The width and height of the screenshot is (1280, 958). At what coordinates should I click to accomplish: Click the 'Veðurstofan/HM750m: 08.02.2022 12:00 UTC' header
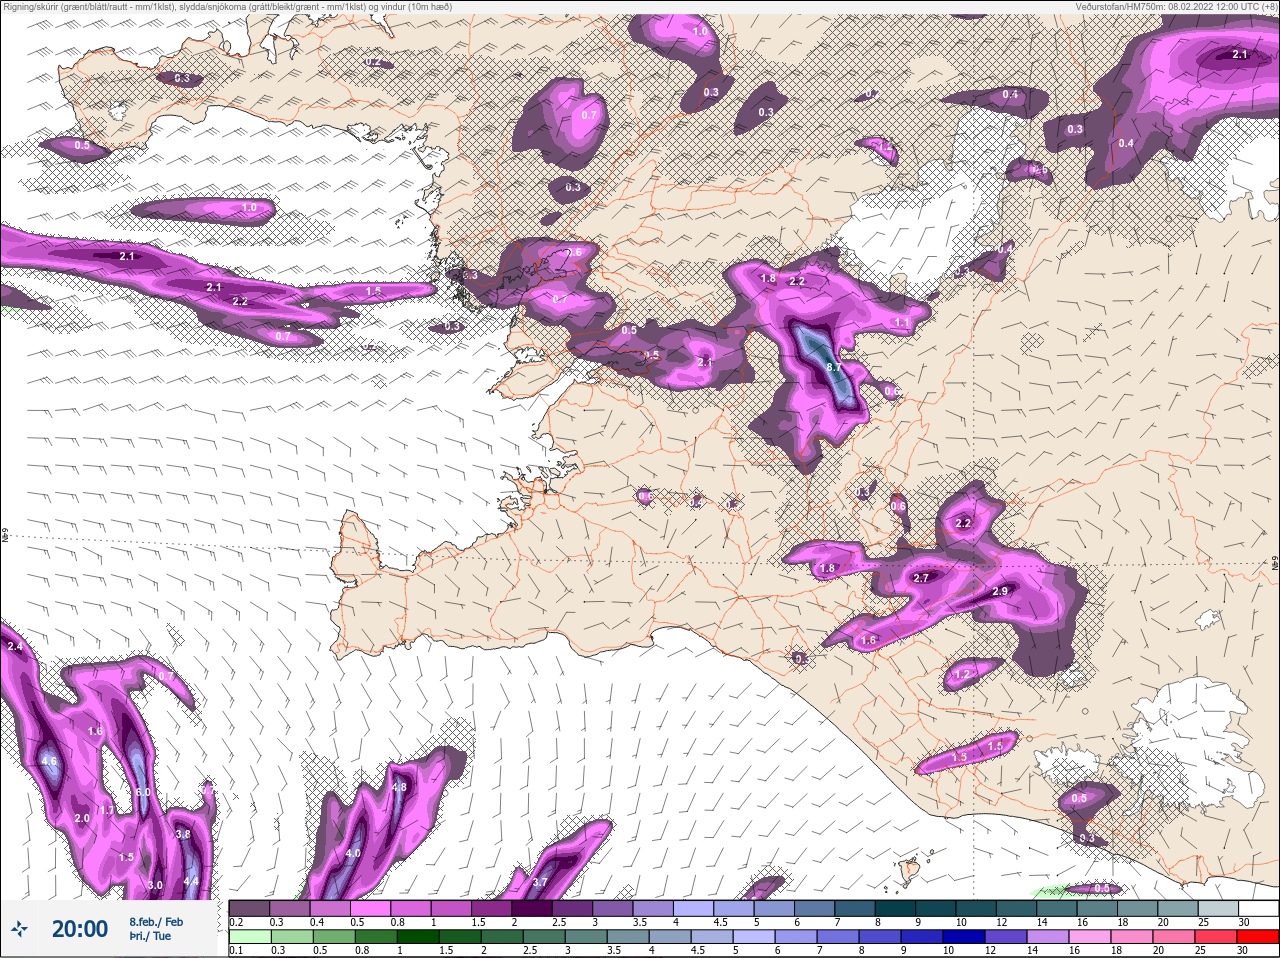pyautogui.click(x=1176, y=7)
